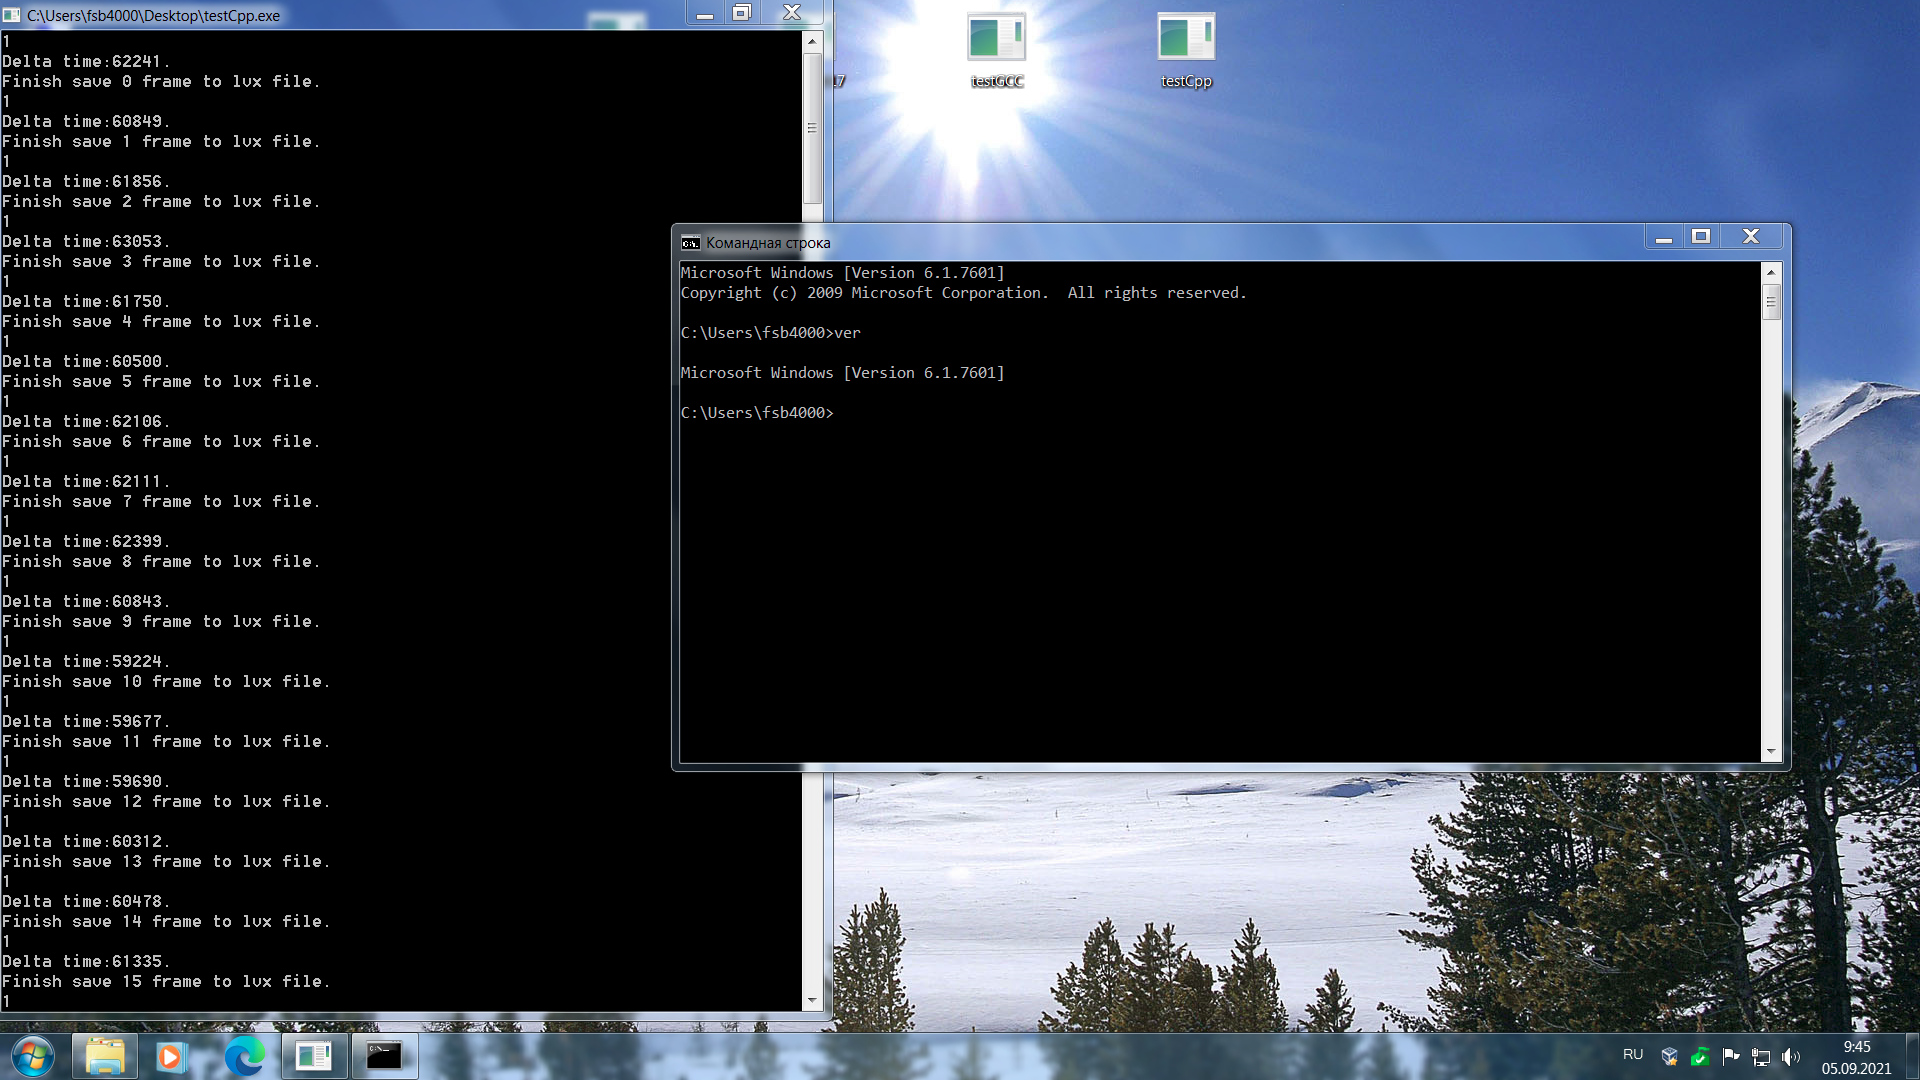Image resolution: width=1920 pixels, height=1080 pixels.
Task: Click the testCpp console scrollbar up arrow
Action: pyautogui.click(x=812, y=42)
